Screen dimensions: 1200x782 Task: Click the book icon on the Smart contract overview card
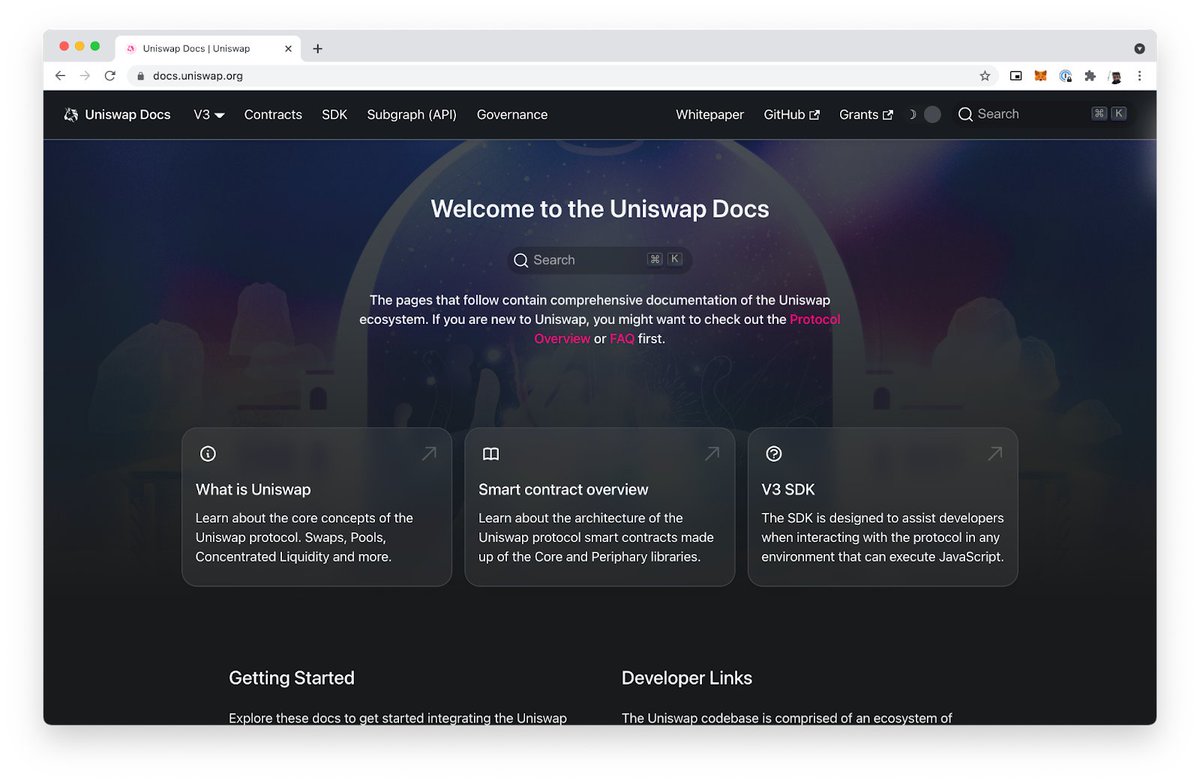pyautogui.click(x=491, y=454)
